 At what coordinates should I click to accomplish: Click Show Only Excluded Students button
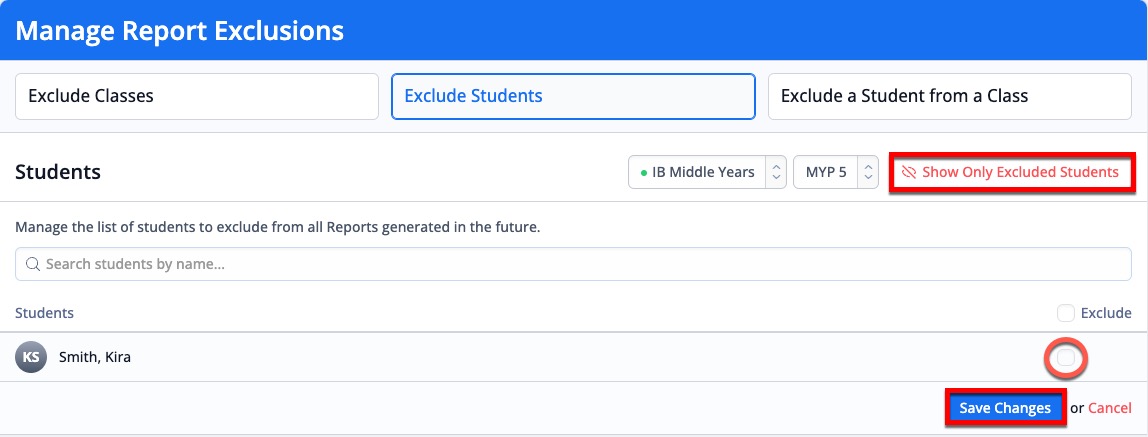pyautogui.click(x=1013, y=173)
